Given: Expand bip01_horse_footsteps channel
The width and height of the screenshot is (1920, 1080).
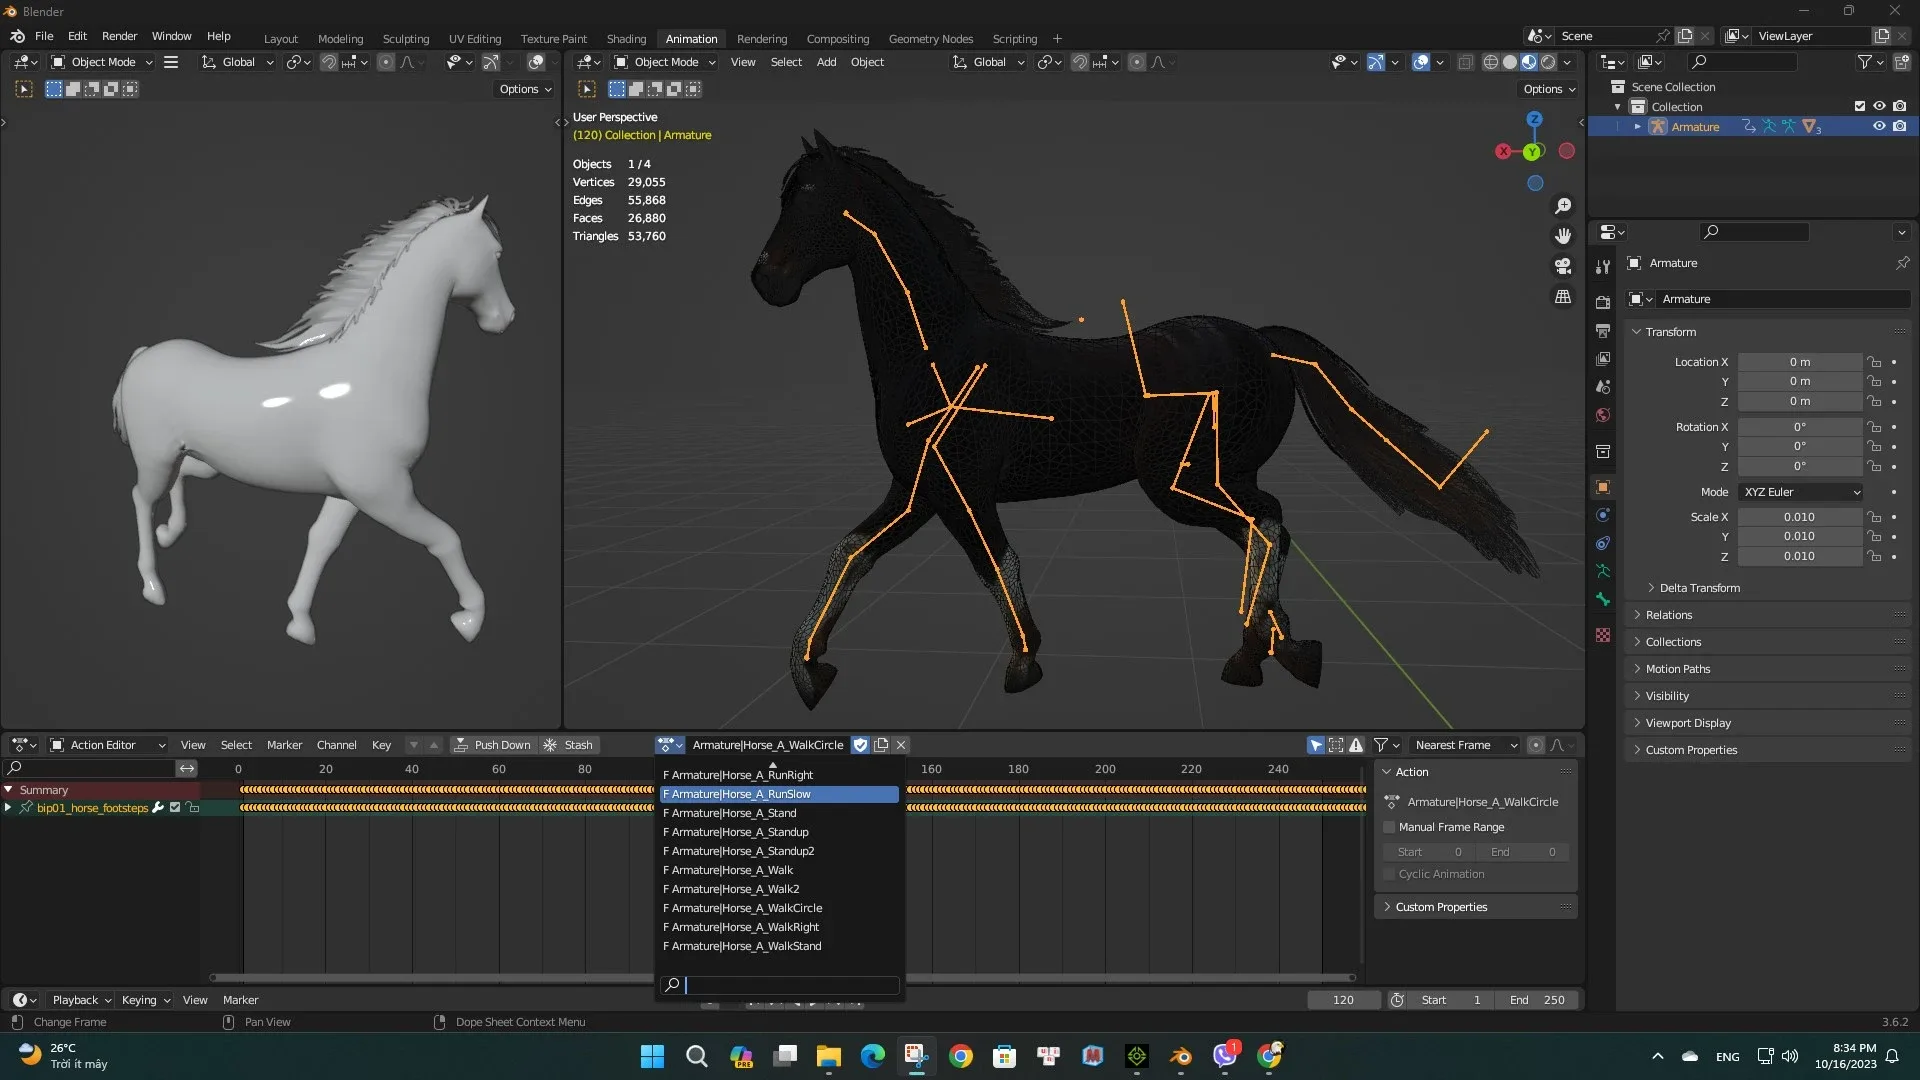Looking at the screenshot, I should coord(8,808).
